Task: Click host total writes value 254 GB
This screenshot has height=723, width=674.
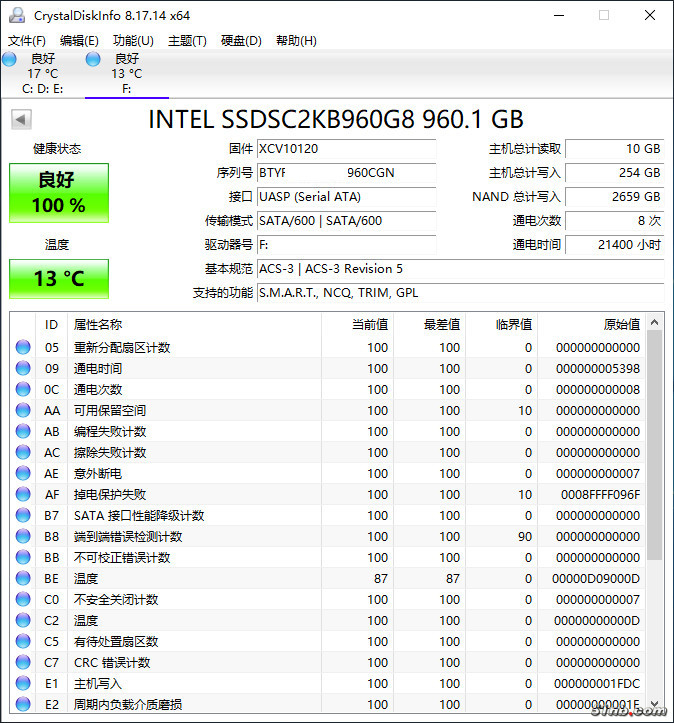Action: pos(615,173)
